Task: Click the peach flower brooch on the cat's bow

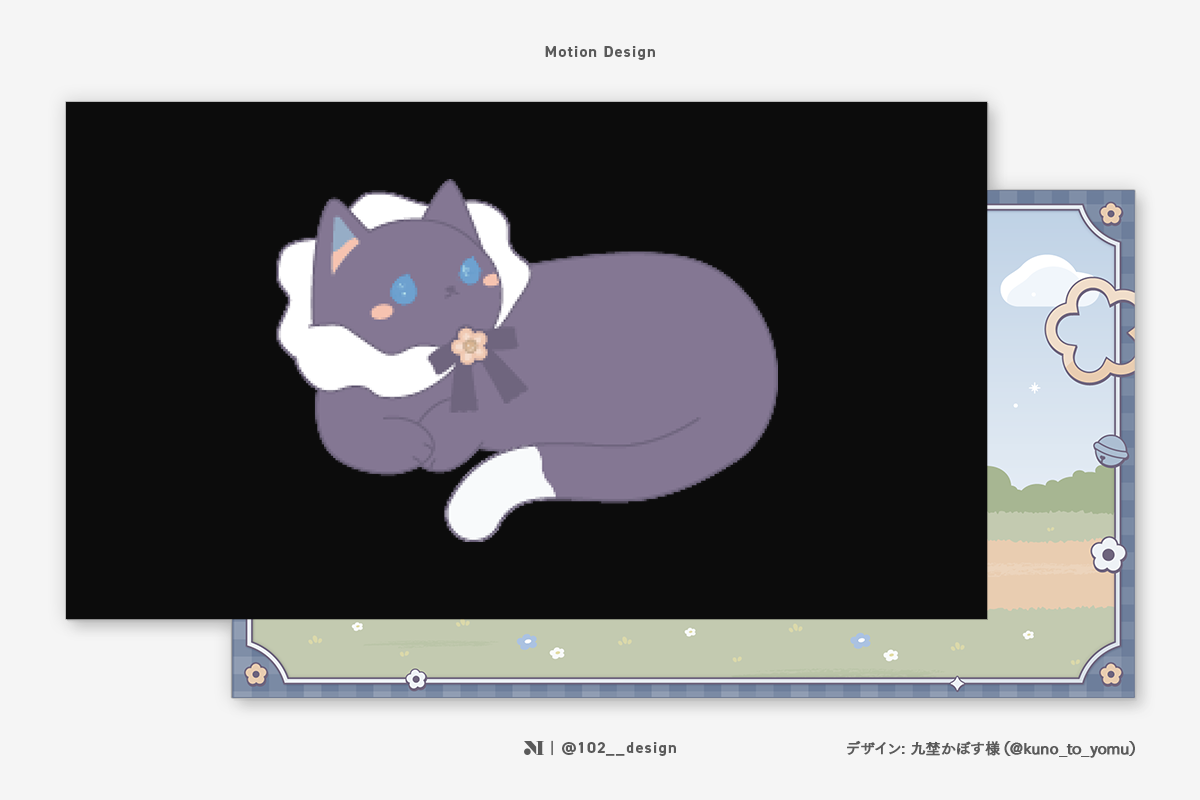Action: [x=469, y=345]
